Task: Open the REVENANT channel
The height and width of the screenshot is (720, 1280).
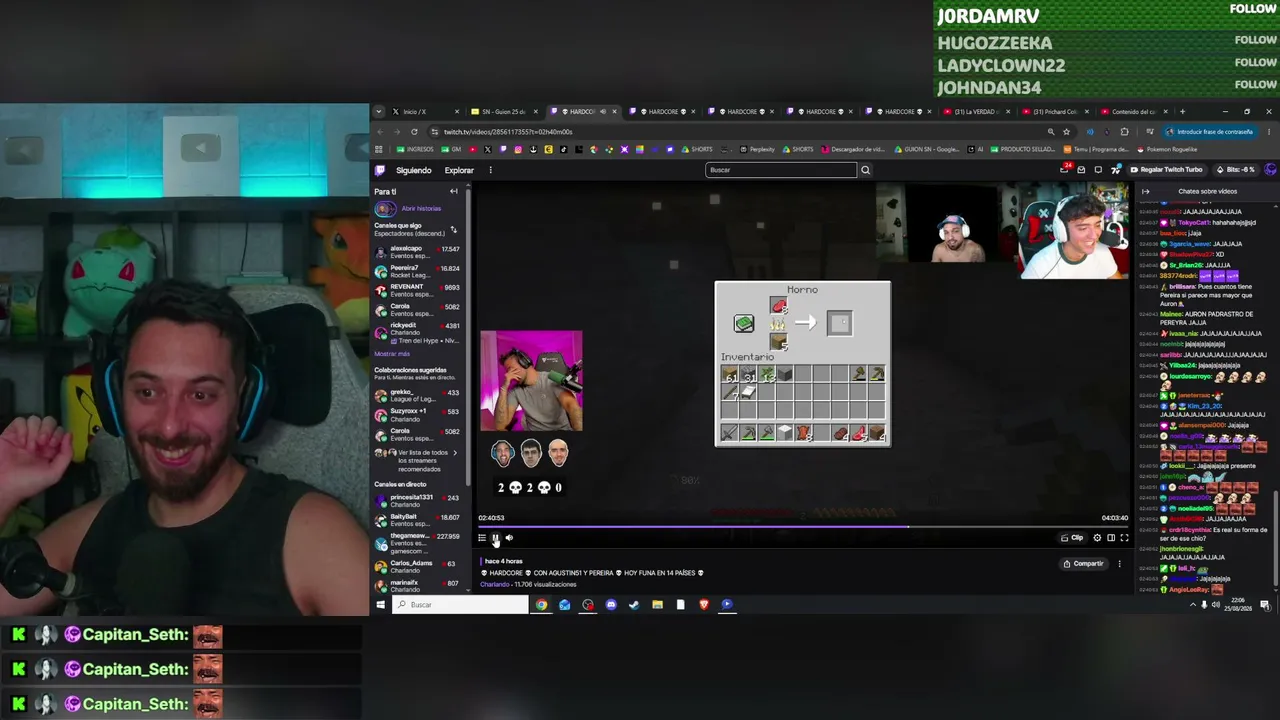Action: (x=416, y=291)
